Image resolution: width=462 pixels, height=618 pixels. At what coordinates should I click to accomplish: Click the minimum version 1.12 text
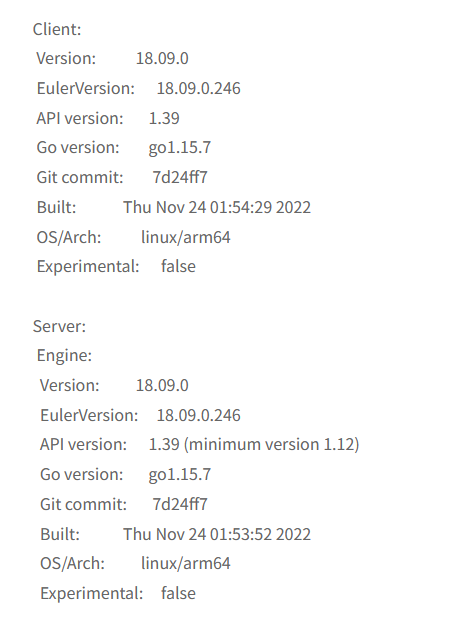pyautogui.click(x=272, y=445)
